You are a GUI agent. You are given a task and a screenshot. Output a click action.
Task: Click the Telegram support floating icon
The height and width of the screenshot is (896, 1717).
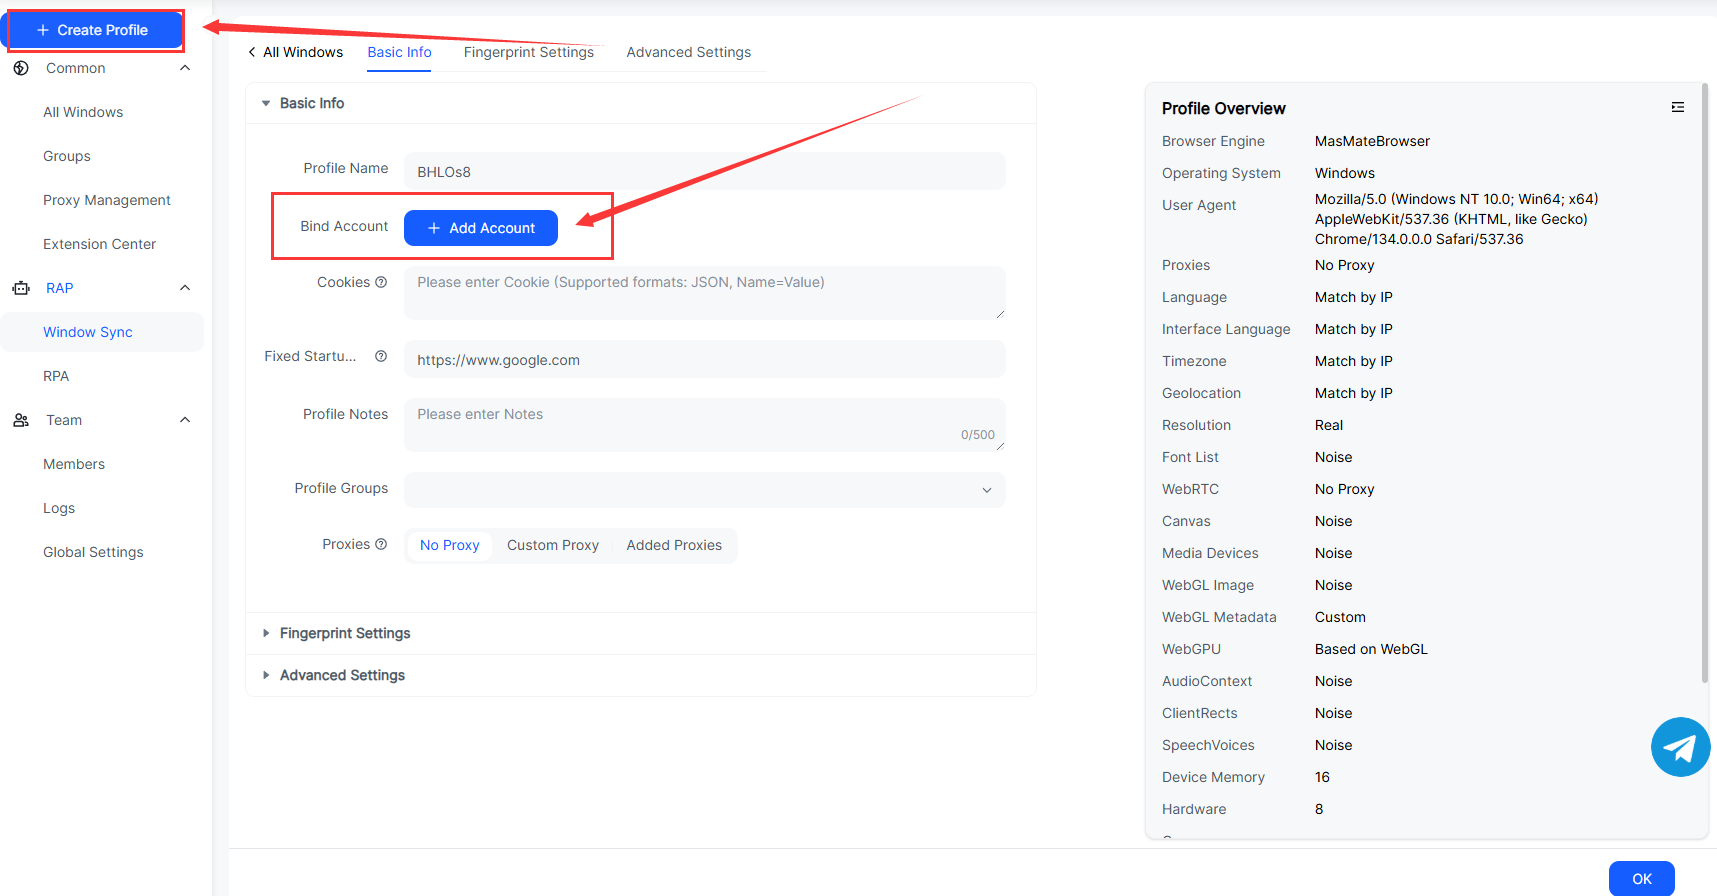(x=1680, y=747)
